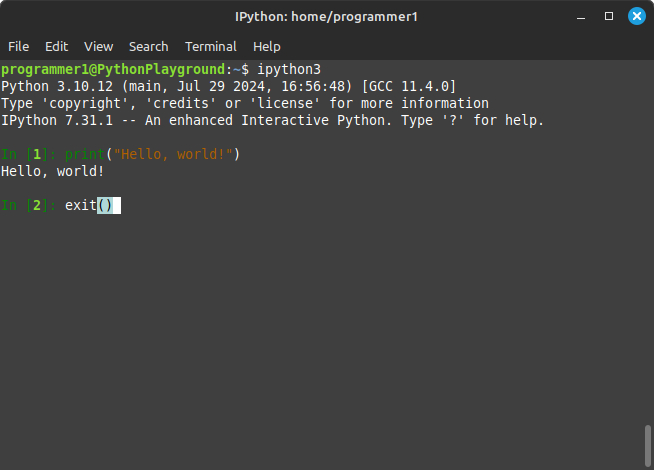Click the window title 'IPython: home/programmer1'
The image size is (654, 470).
pyautogui.click(x=326, y=17)
